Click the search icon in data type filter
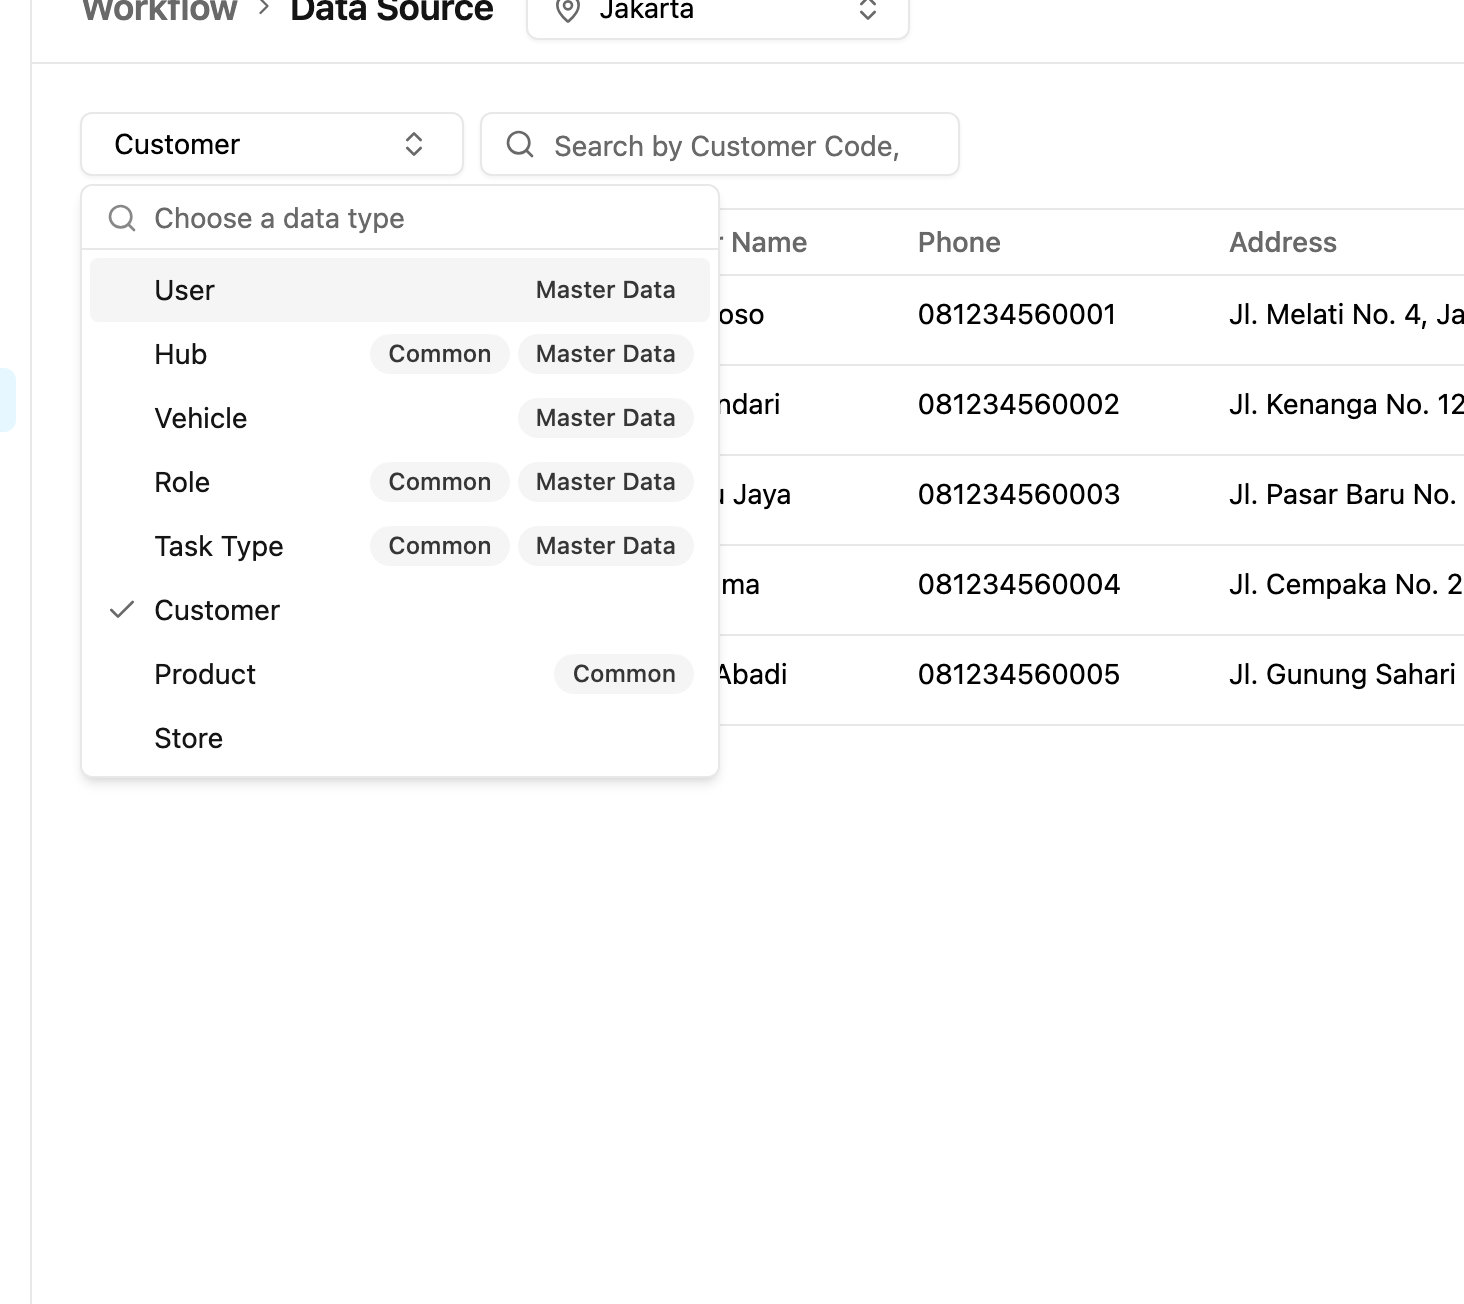Screen dimensions: 1464x1304 pyautogui.click(x=122, y=218)
